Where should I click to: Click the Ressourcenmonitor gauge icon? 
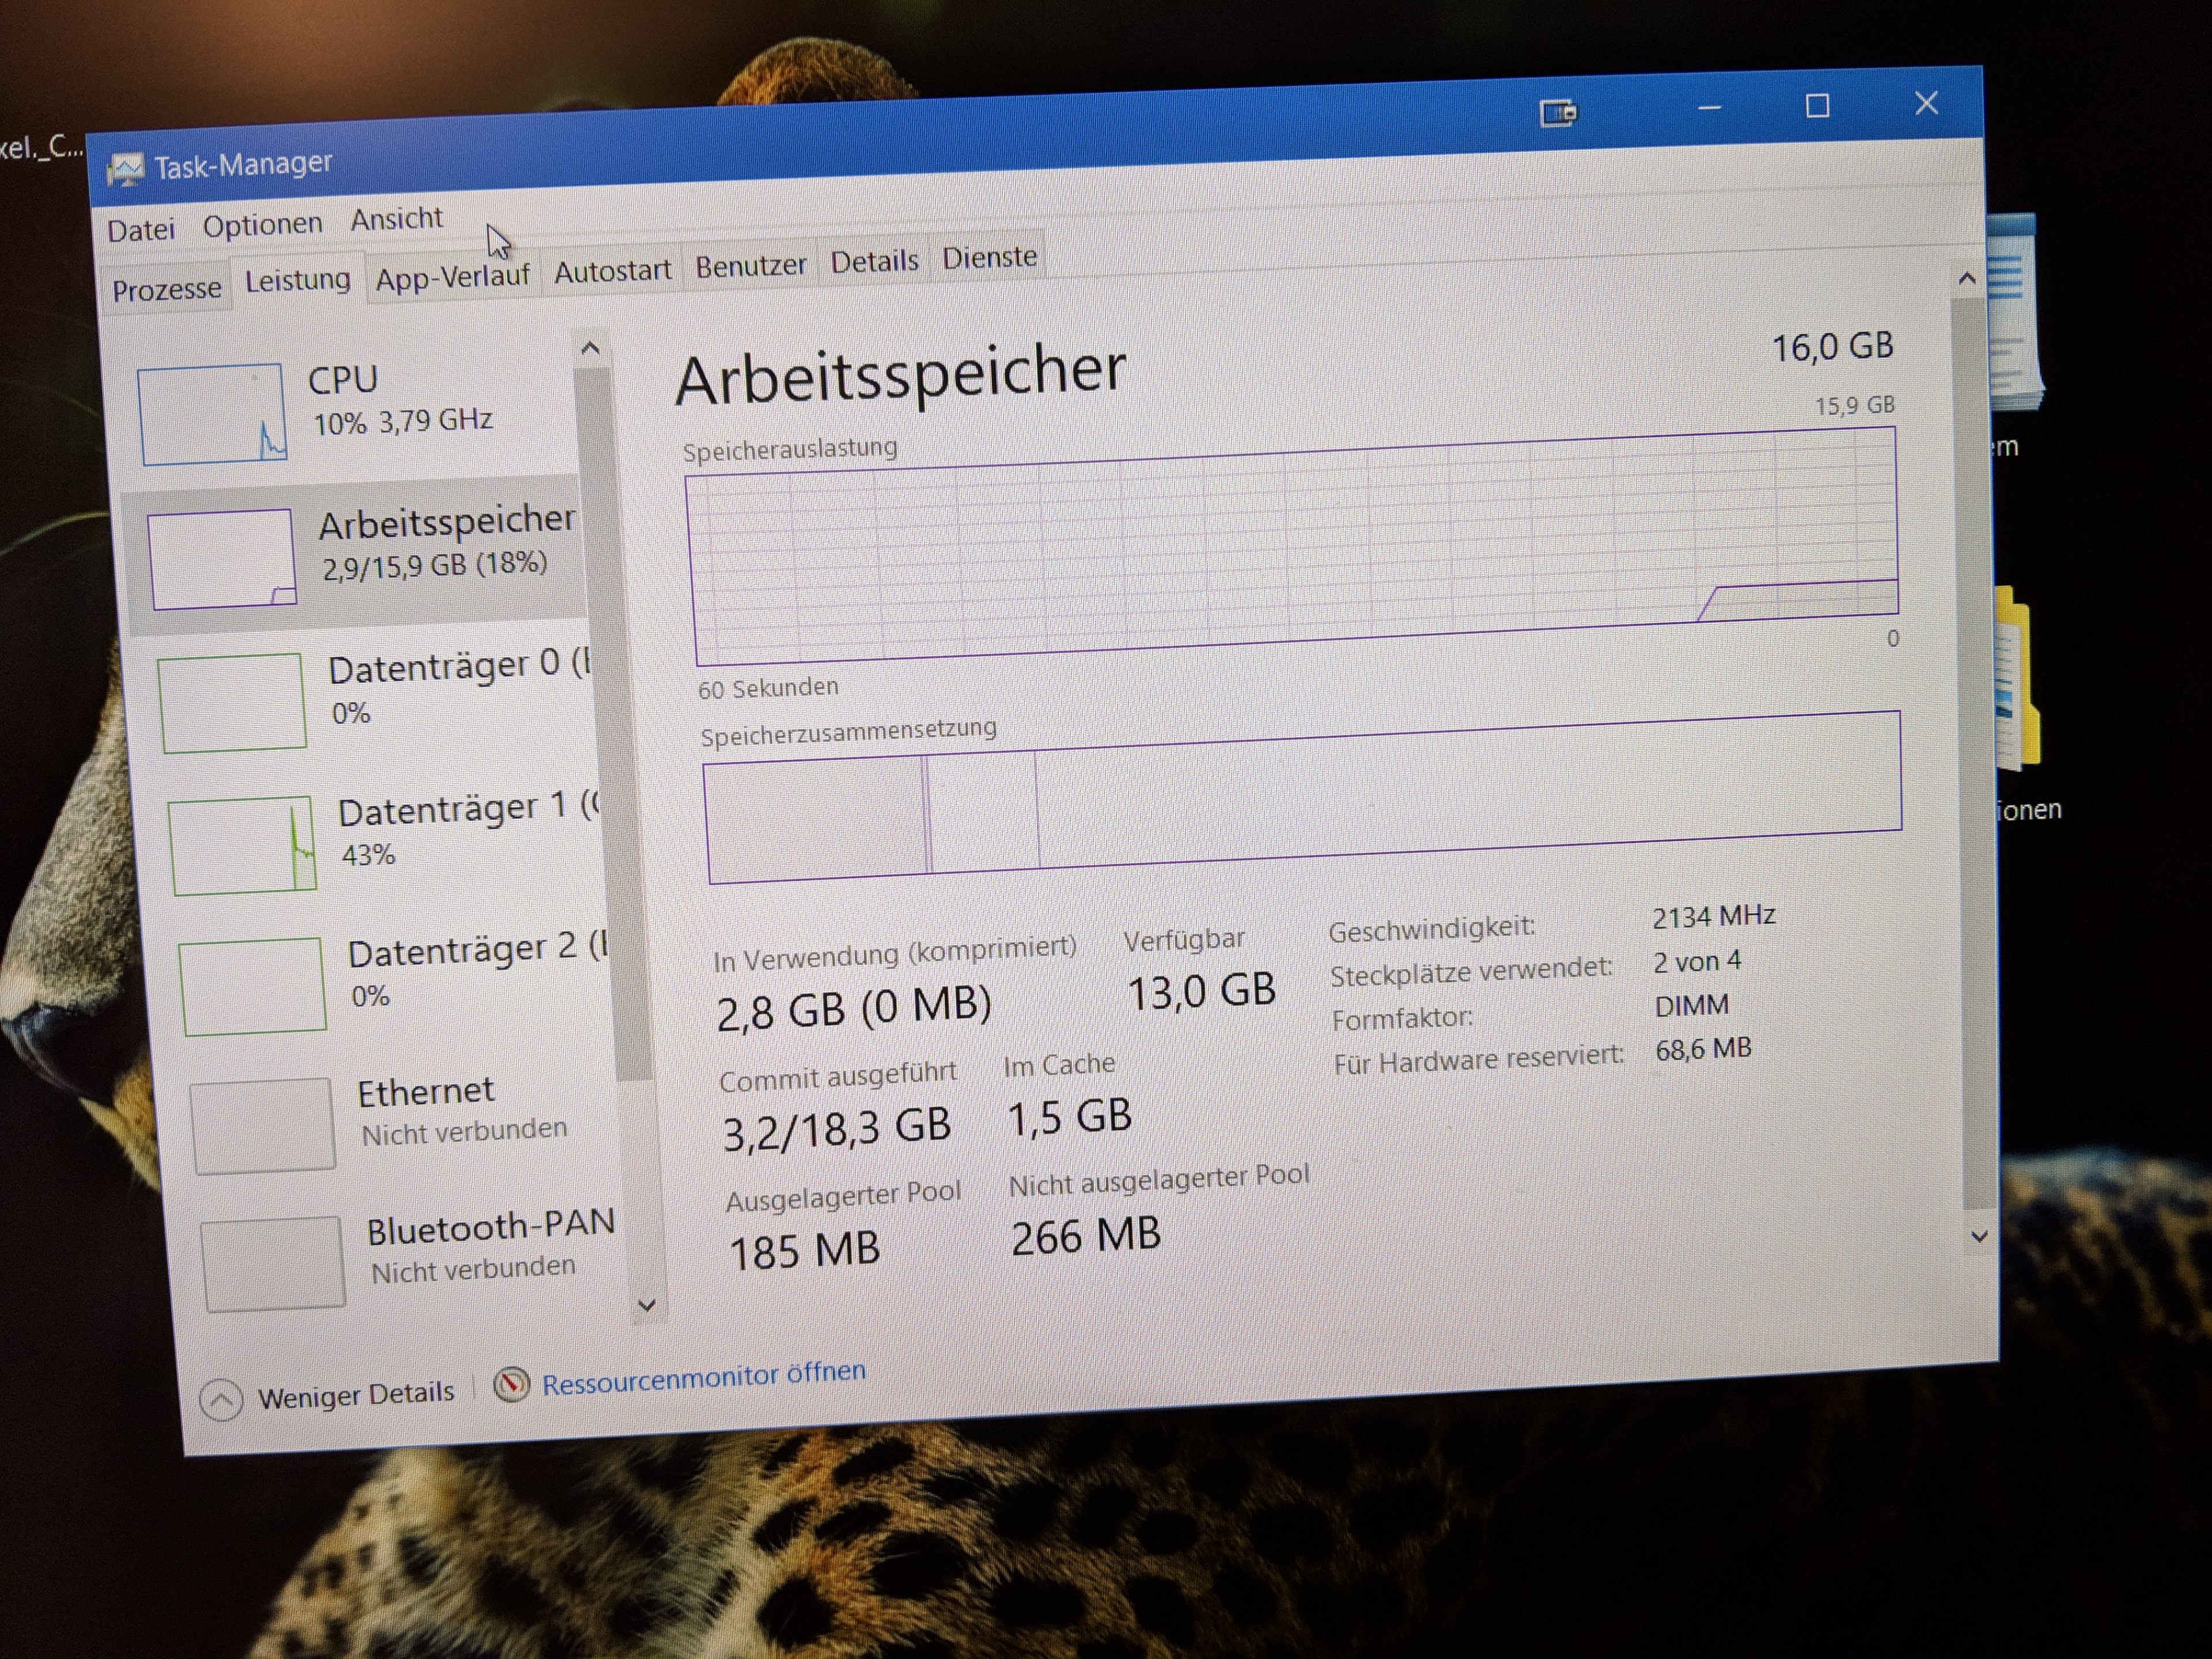tap(511, 1384)
